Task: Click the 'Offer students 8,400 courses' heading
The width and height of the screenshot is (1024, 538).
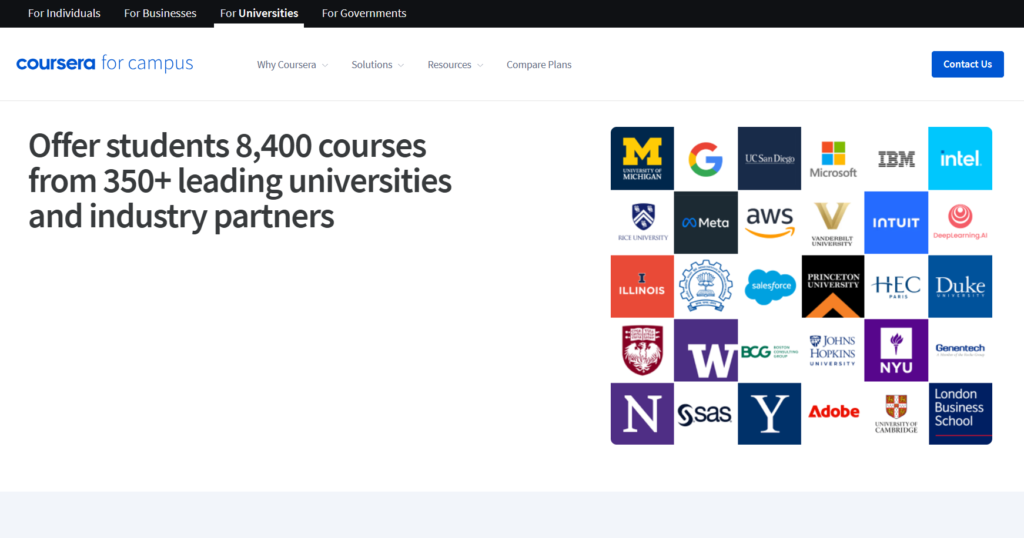Action: [240, 181]
